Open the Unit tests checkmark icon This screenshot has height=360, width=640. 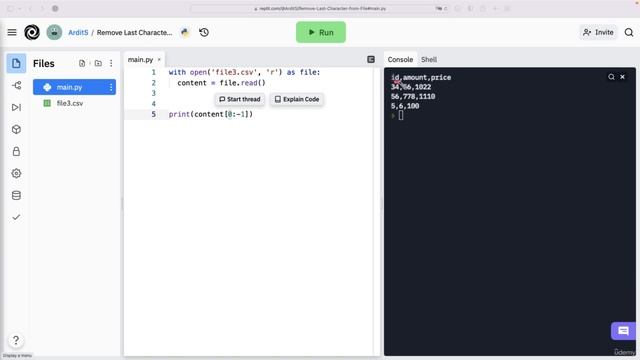16,217
